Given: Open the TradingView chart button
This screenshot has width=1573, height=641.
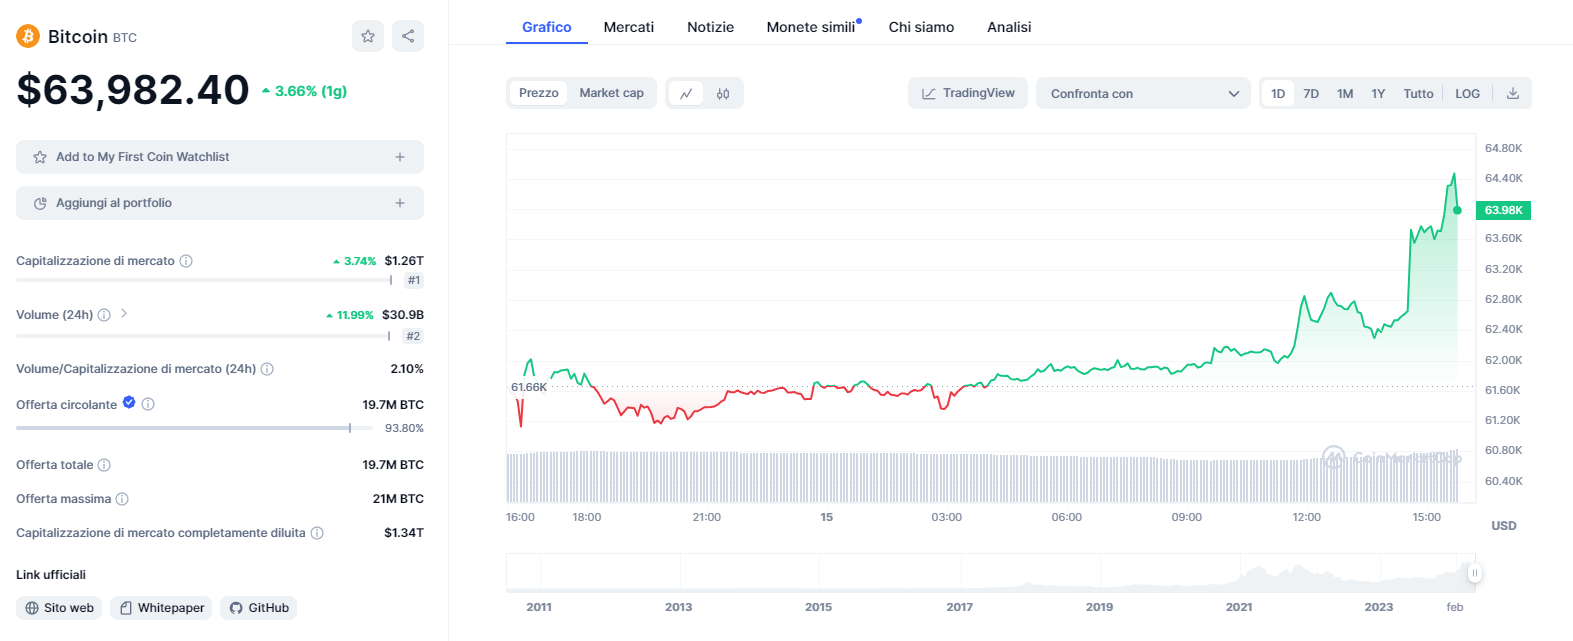Looking at the screenshot, I should (x=968, y=93).
